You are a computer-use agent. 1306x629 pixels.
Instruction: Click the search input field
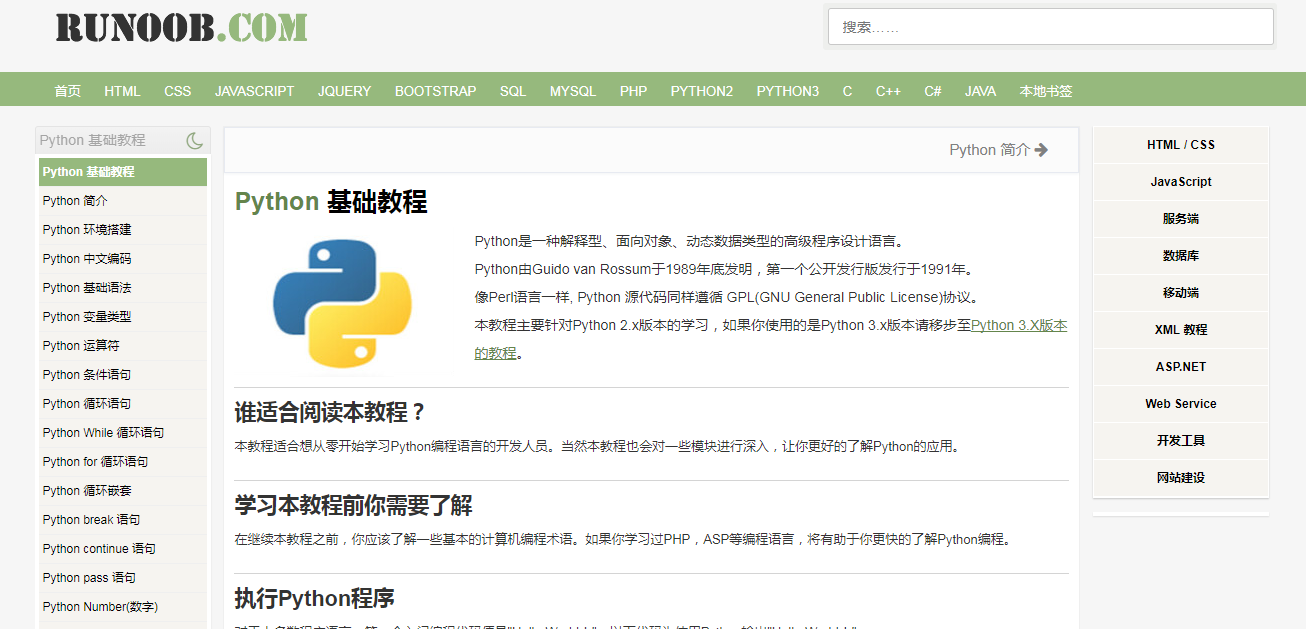pyautogui.click(x=1050, y=27)
